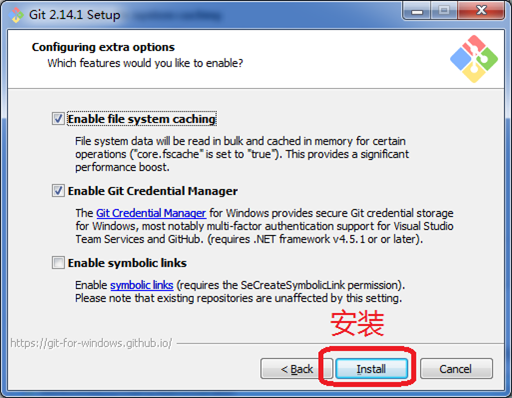Image resolution: width=512 pixels, height=398 pixels.
Task: Tick the Enable symbolic links checkbox
Action: click(x=58, y=263)
